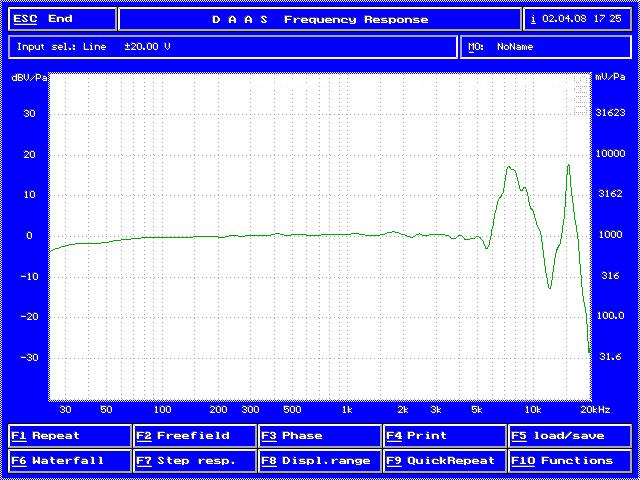Image resolution: width=640 pixels, height=480 pixels.
Task: Click the curve's first peak near 8 kHz
Action: (509, 167)
